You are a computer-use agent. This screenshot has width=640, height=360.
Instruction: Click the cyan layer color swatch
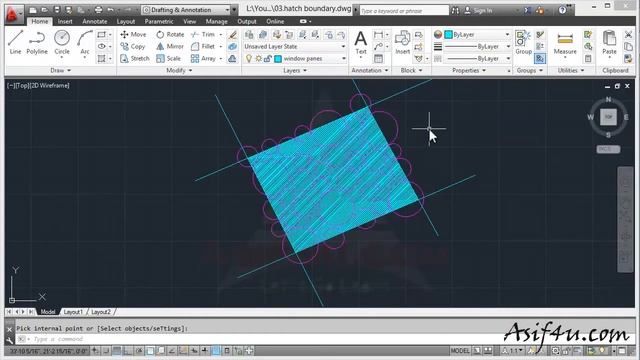pyautogui.click(x=278, y=59)
